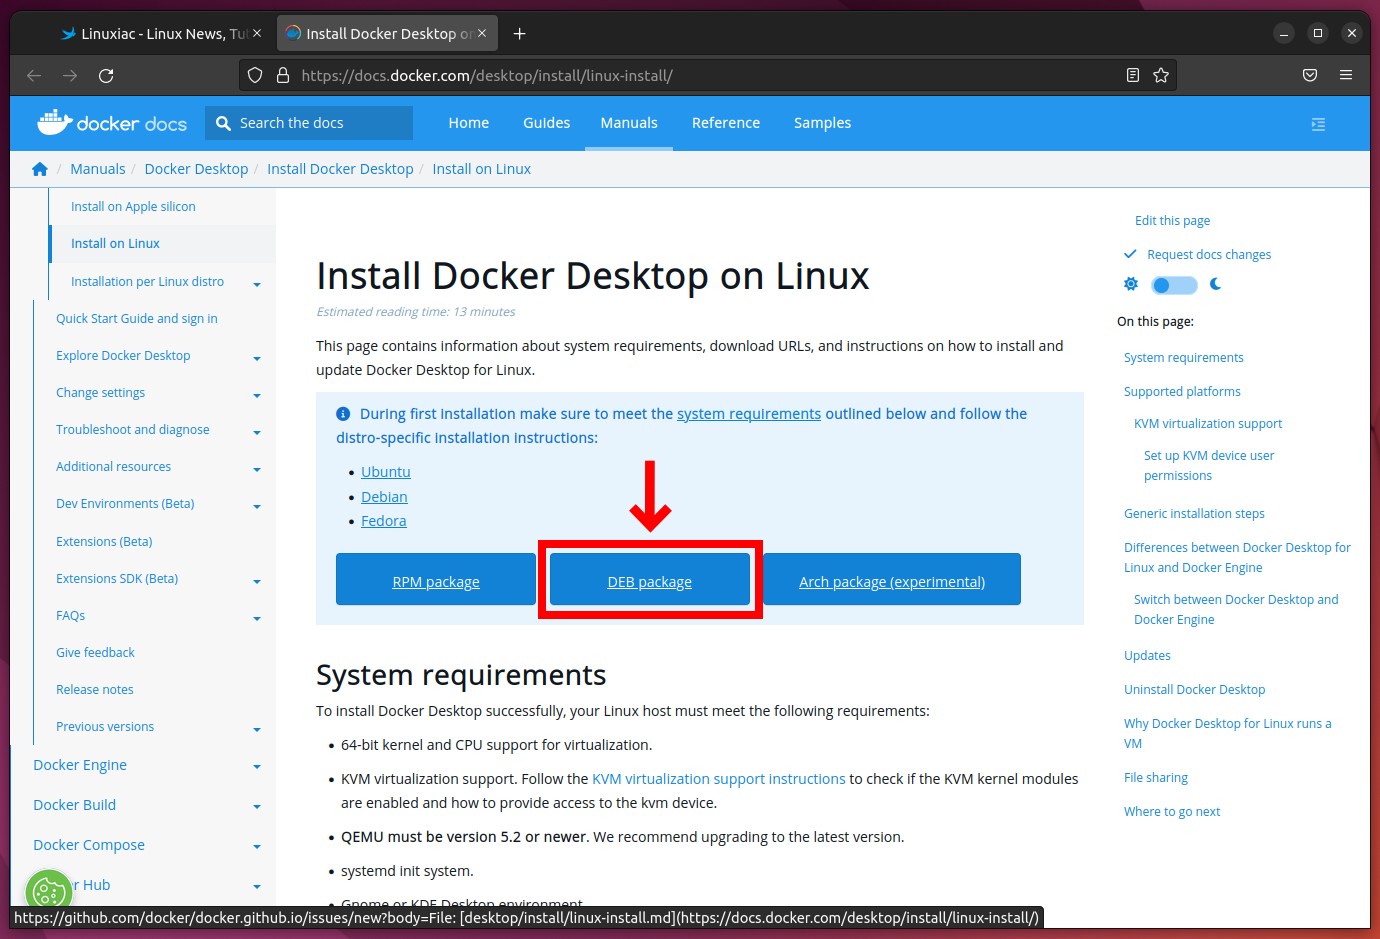The image size is (1380, 939).
Task: Open the Samples nav item
Action: coord(822,123)
